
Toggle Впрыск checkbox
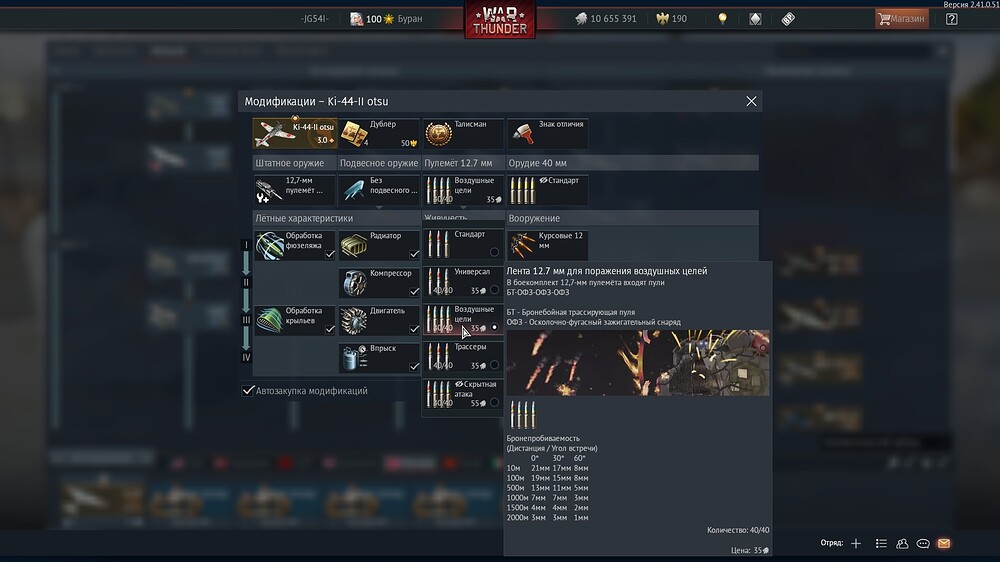(414, 367)
